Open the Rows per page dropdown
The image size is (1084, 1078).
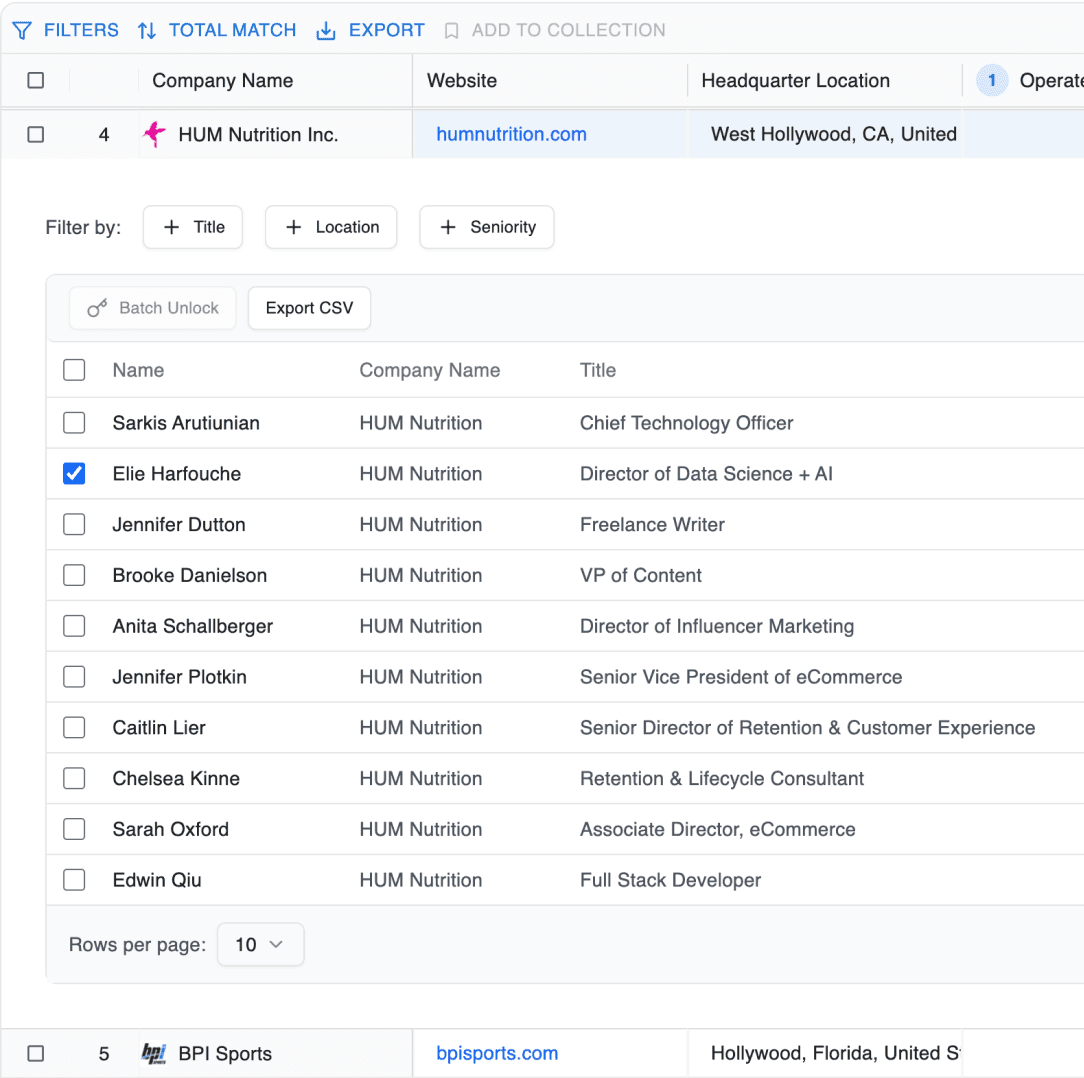pyautogui.click(x=261, y=945)
